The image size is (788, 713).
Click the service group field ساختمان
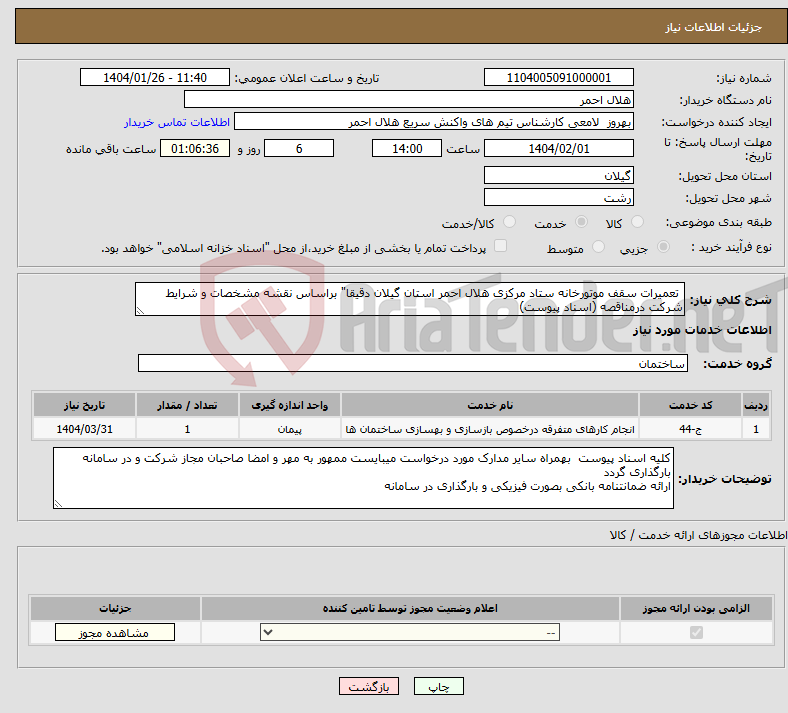413,363
